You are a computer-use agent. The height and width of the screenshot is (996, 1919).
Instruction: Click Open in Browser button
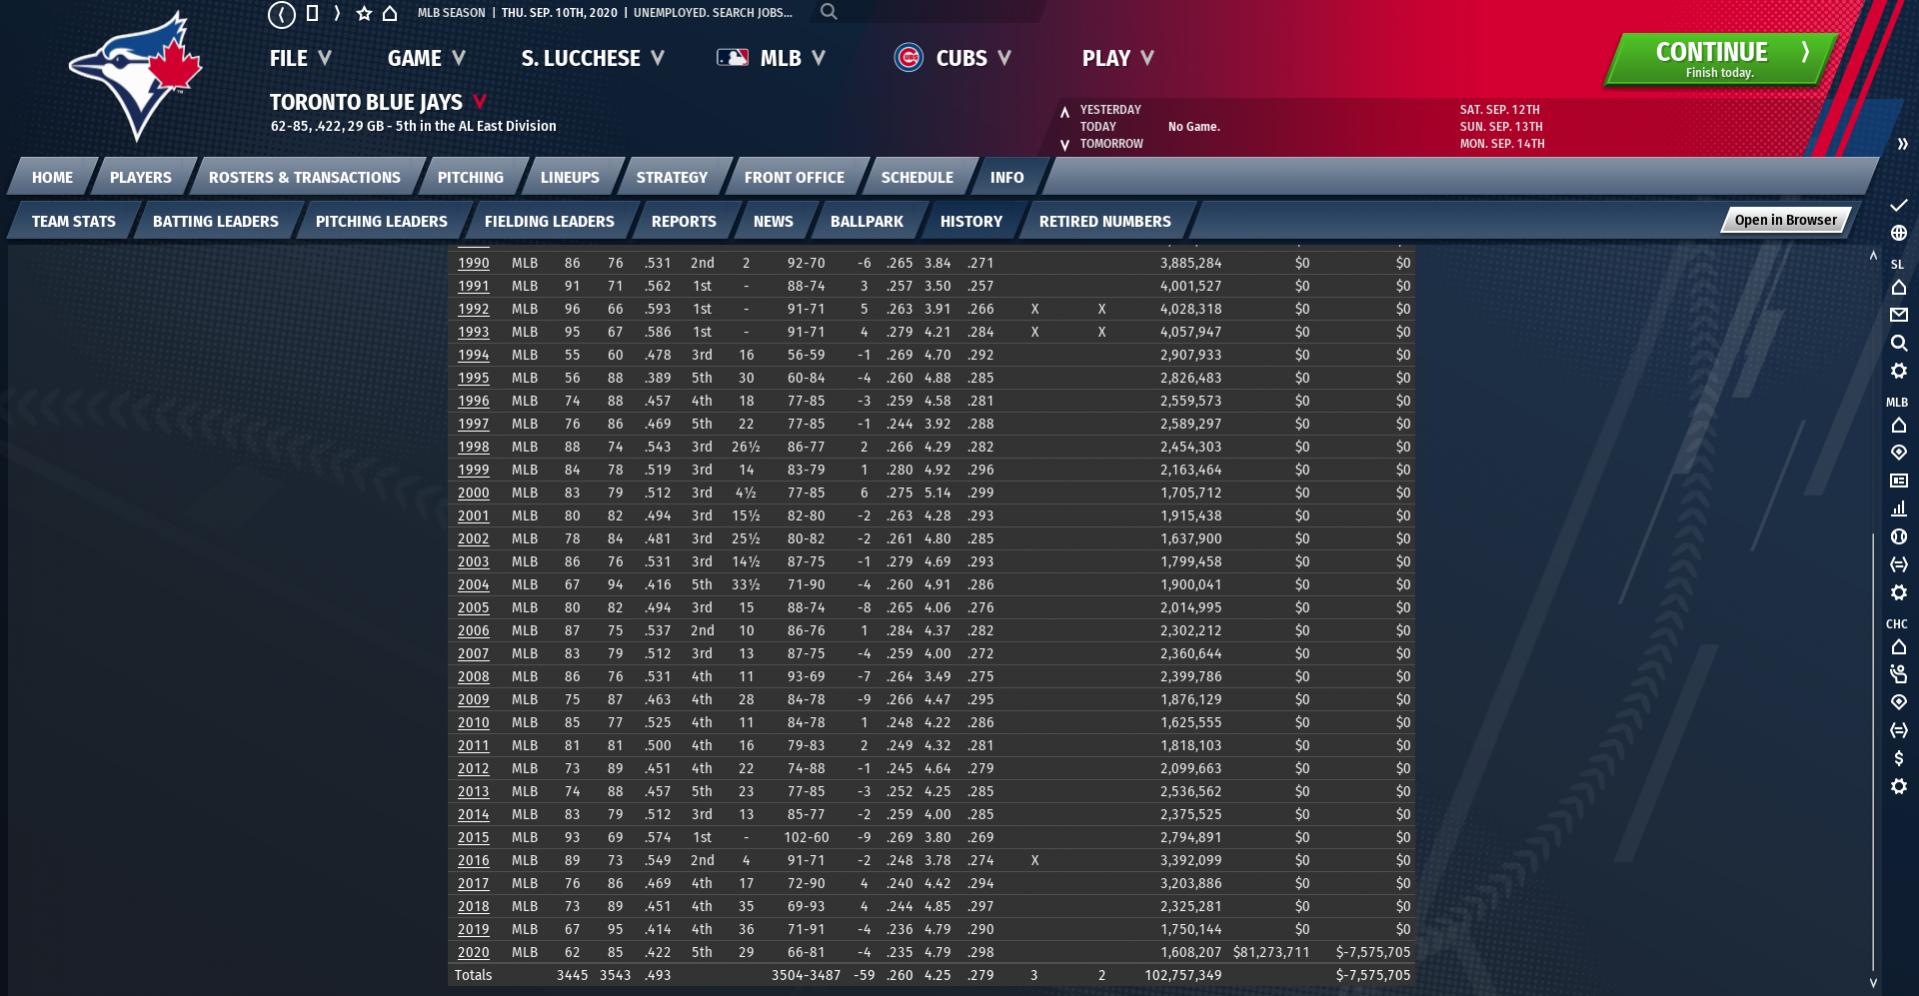[1785, 220]
